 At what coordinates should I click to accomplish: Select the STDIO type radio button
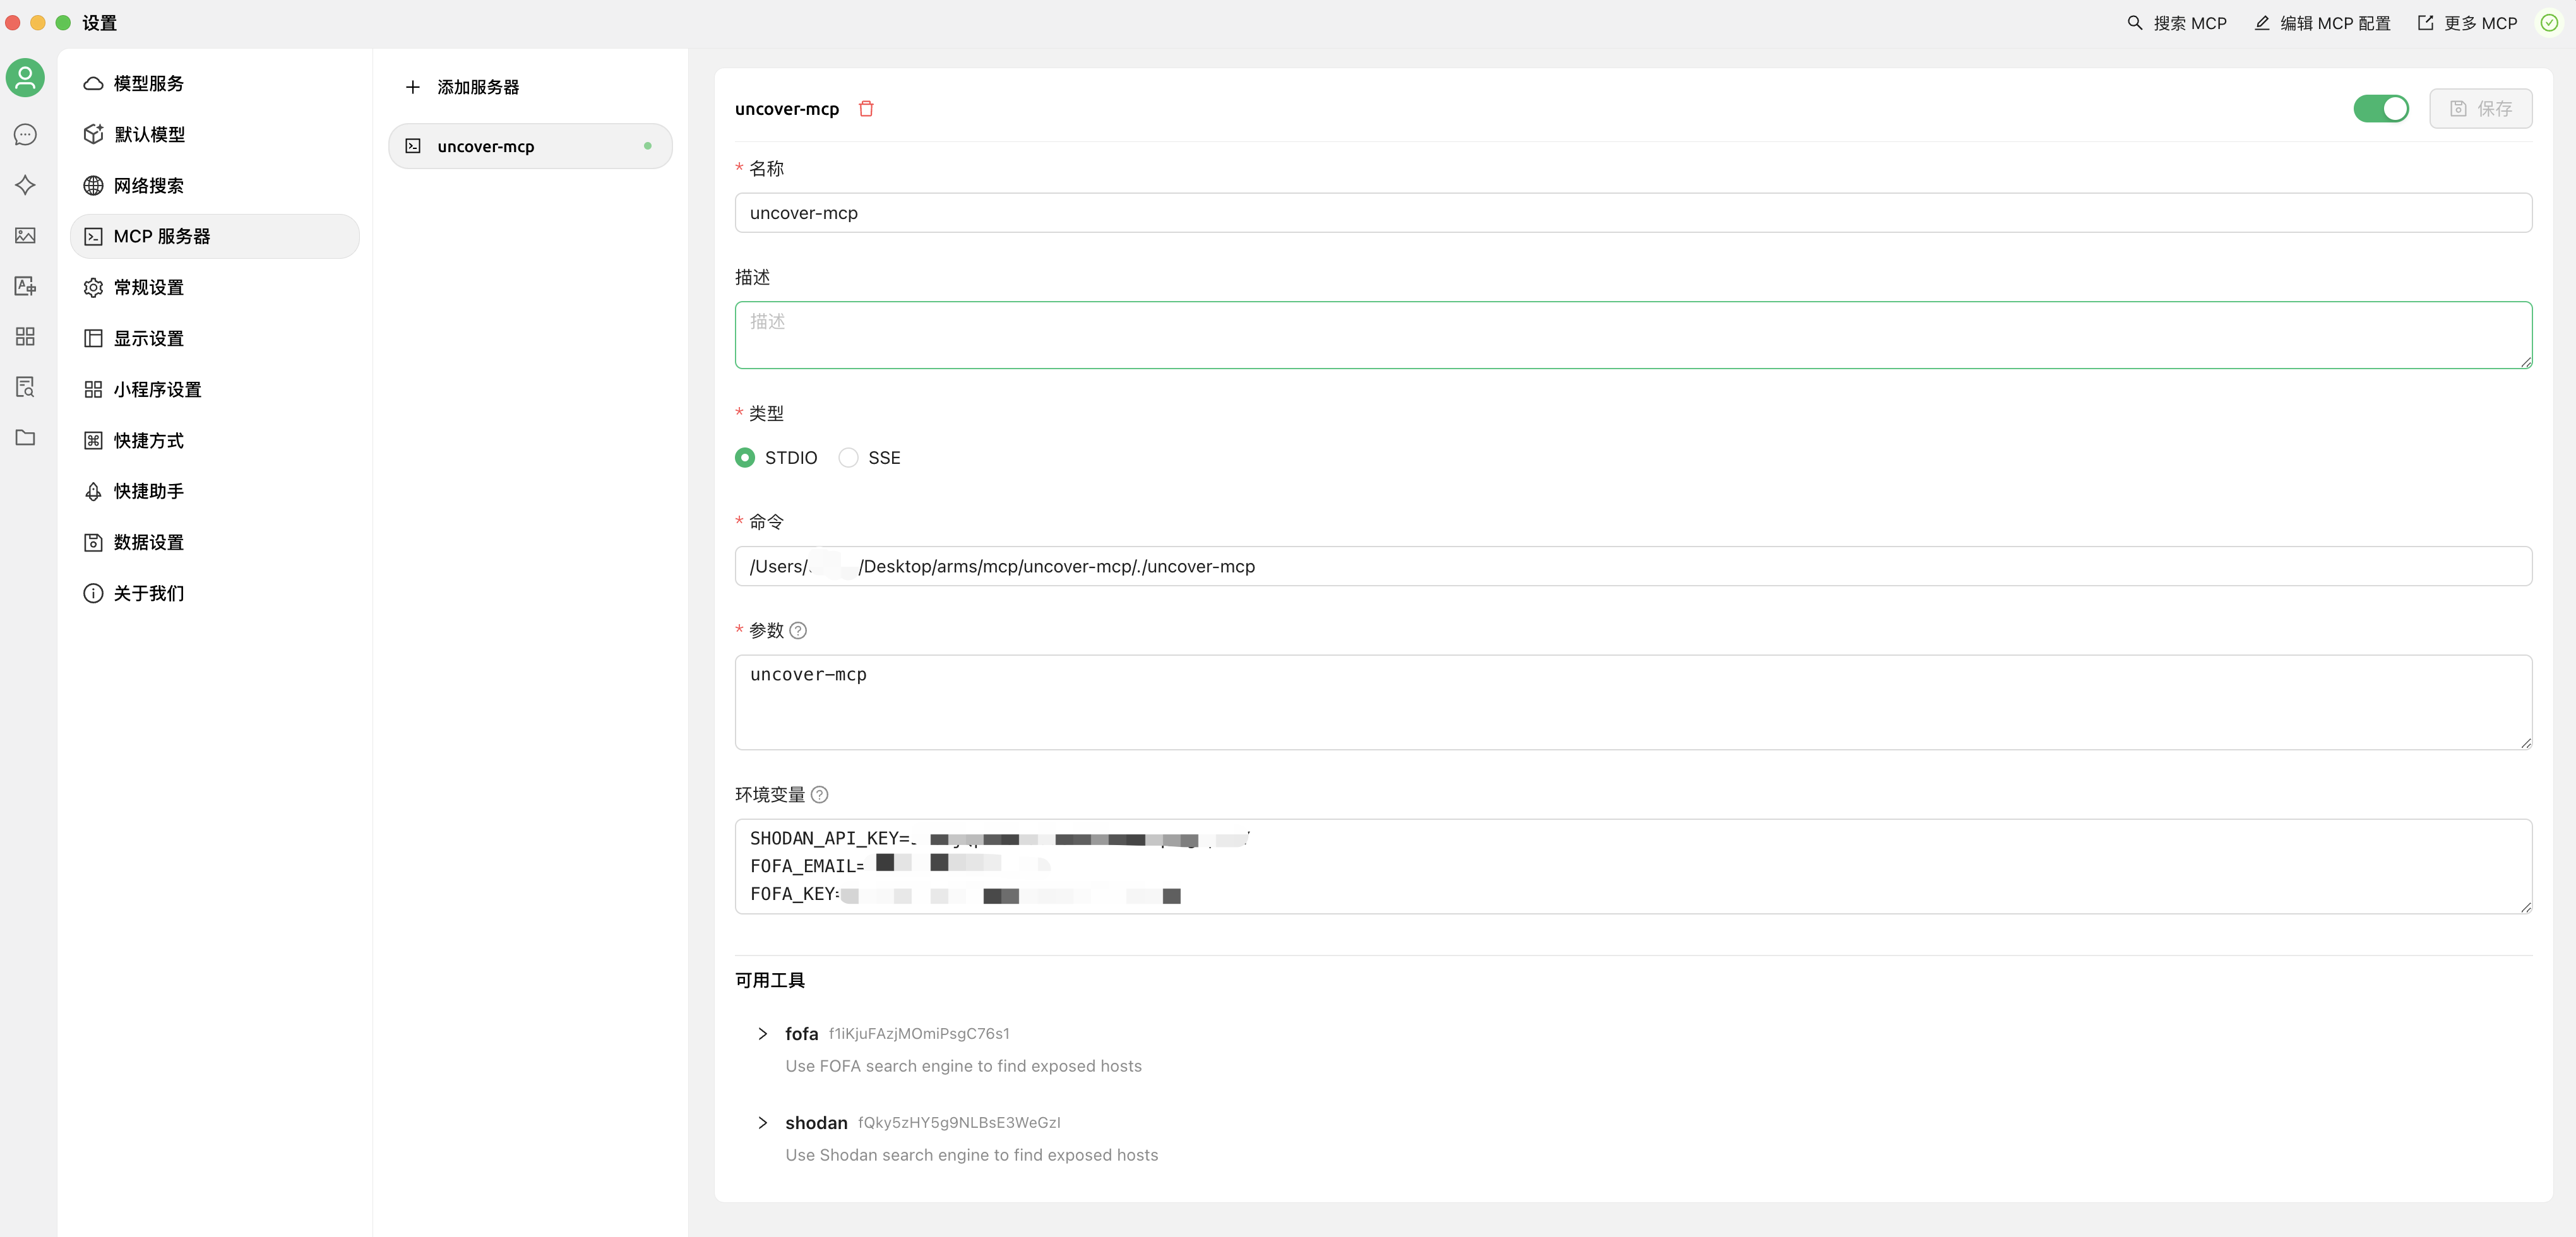745,458
